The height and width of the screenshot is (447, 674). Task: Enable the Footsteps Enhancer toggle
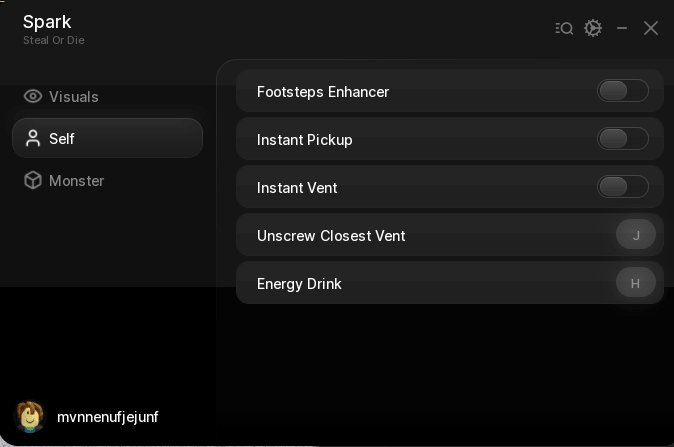[622, 91]
